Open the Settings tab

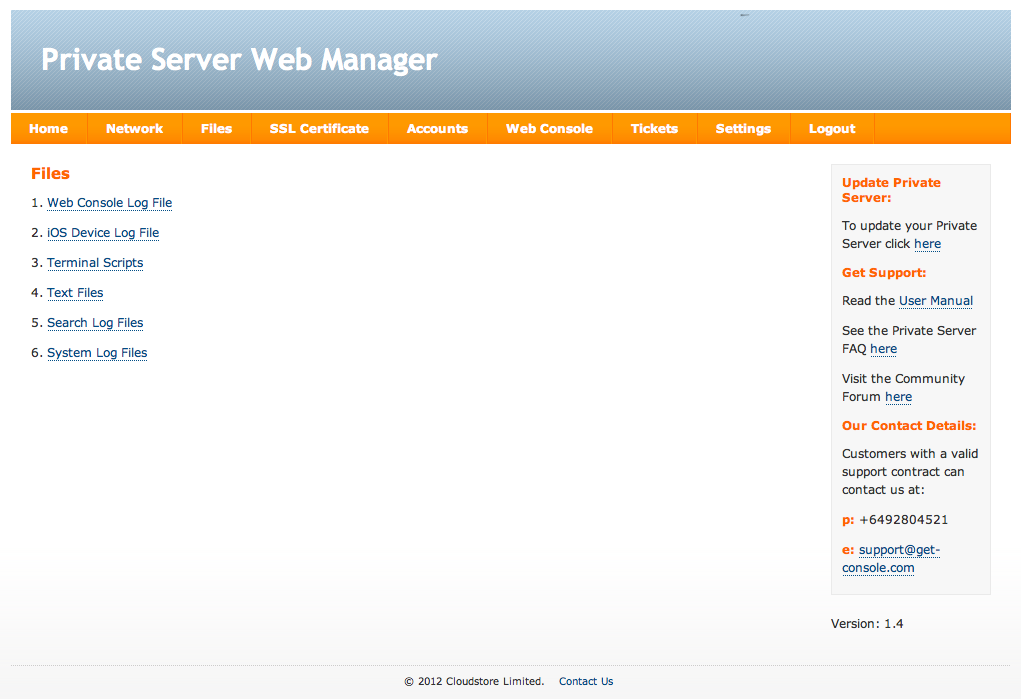tap(743, 128)
